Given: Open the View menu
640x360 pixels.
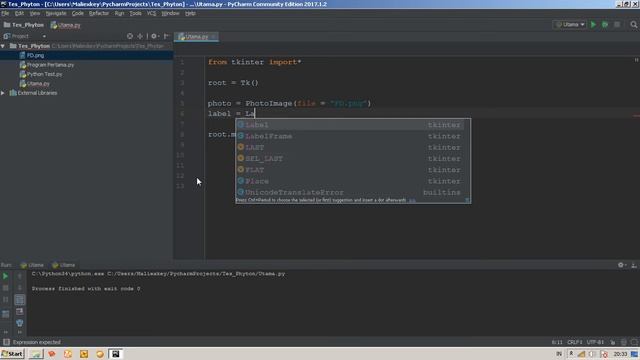Looking at the screenshot, I should [35, 13].
